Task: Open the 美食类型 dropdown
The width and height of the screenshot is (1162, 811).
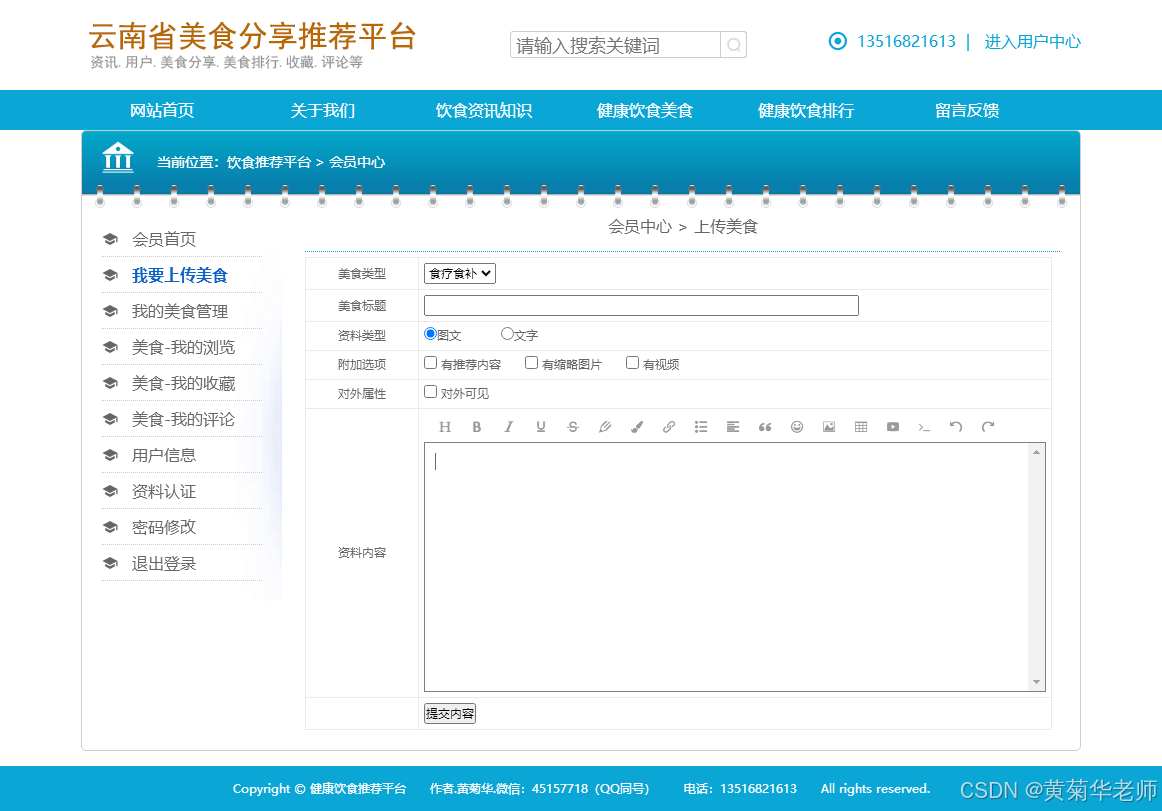Action: tap(459, 272)
